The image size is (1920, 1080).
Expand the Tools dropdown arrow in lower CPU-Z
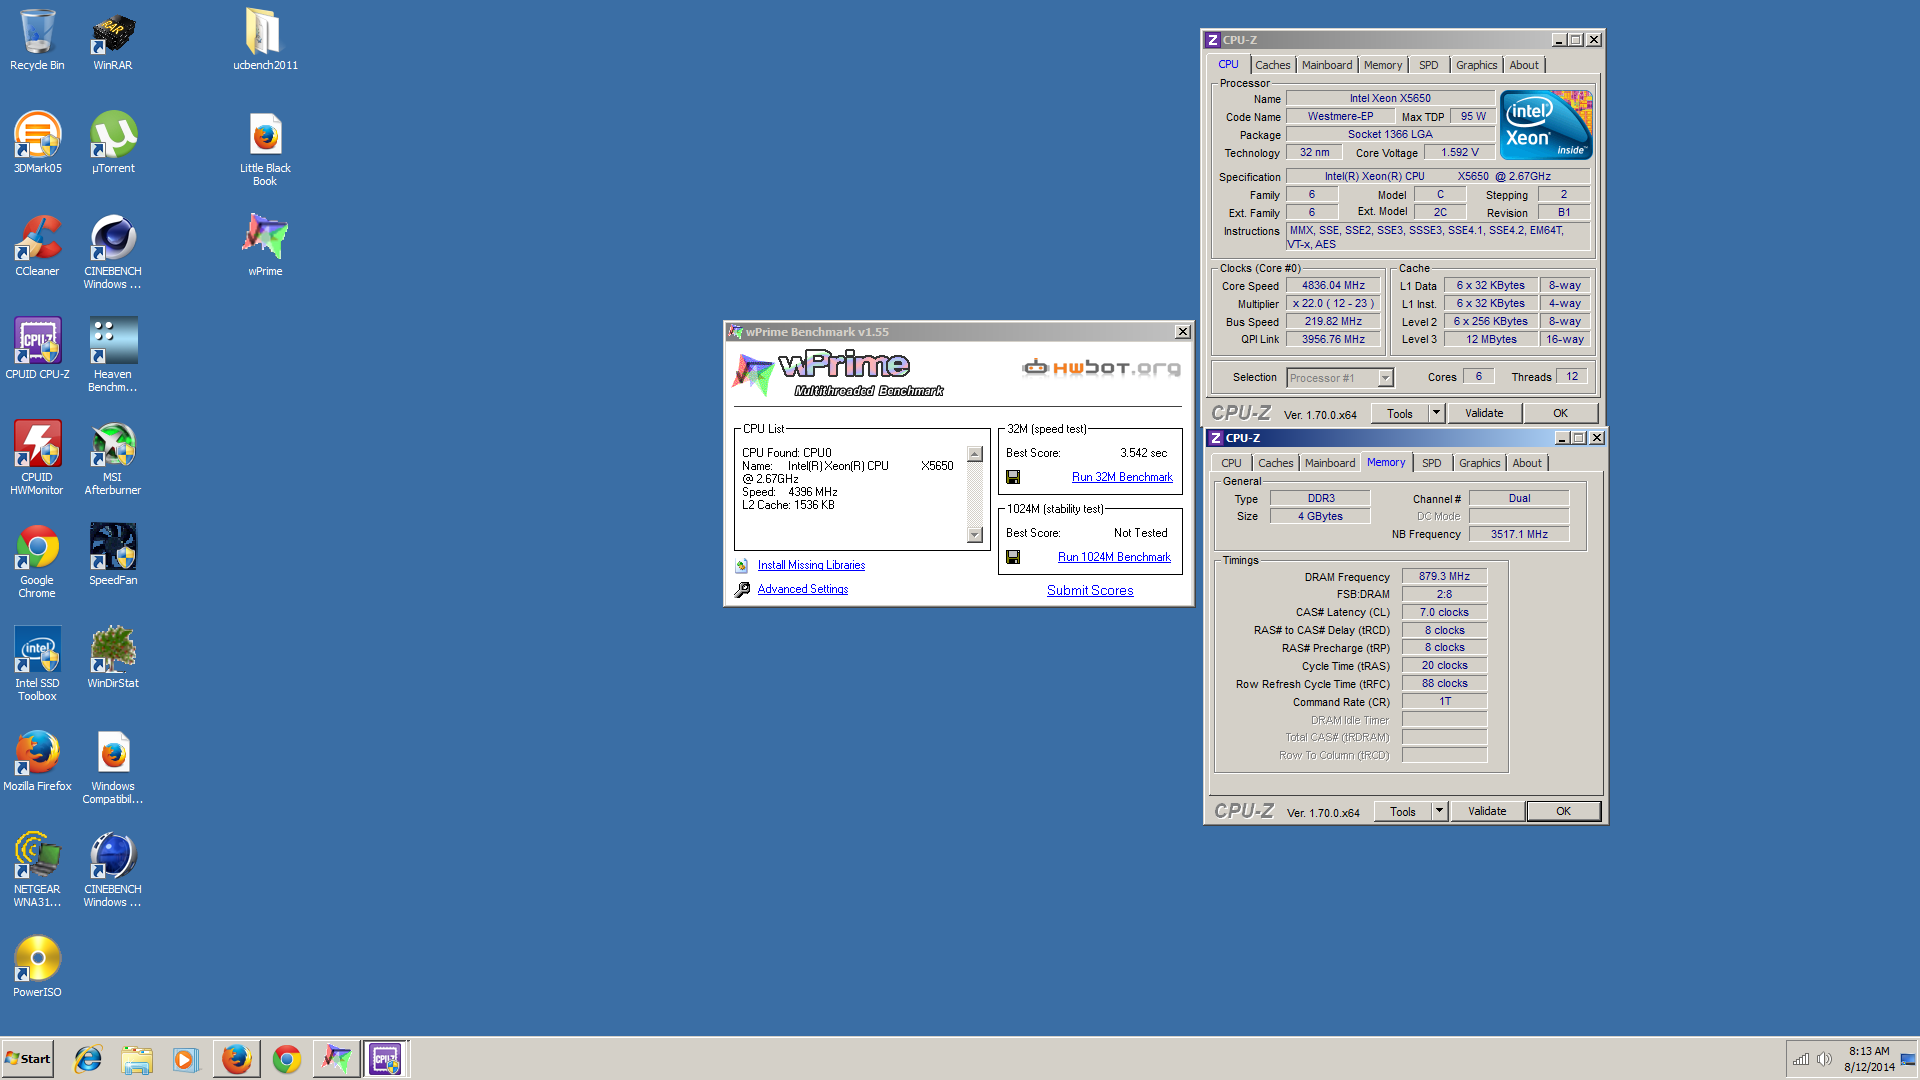1439,811
